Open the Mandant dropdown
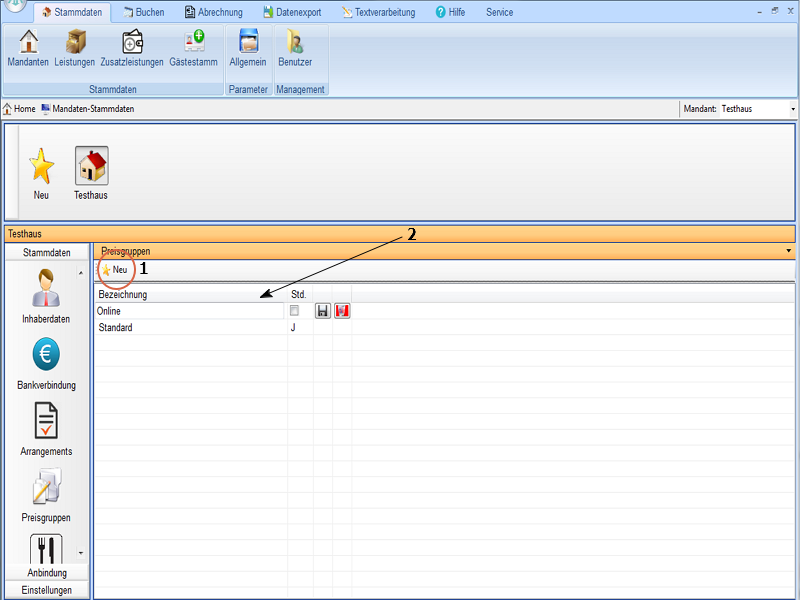This screenshot has width=800, height=600. (793, 108)
